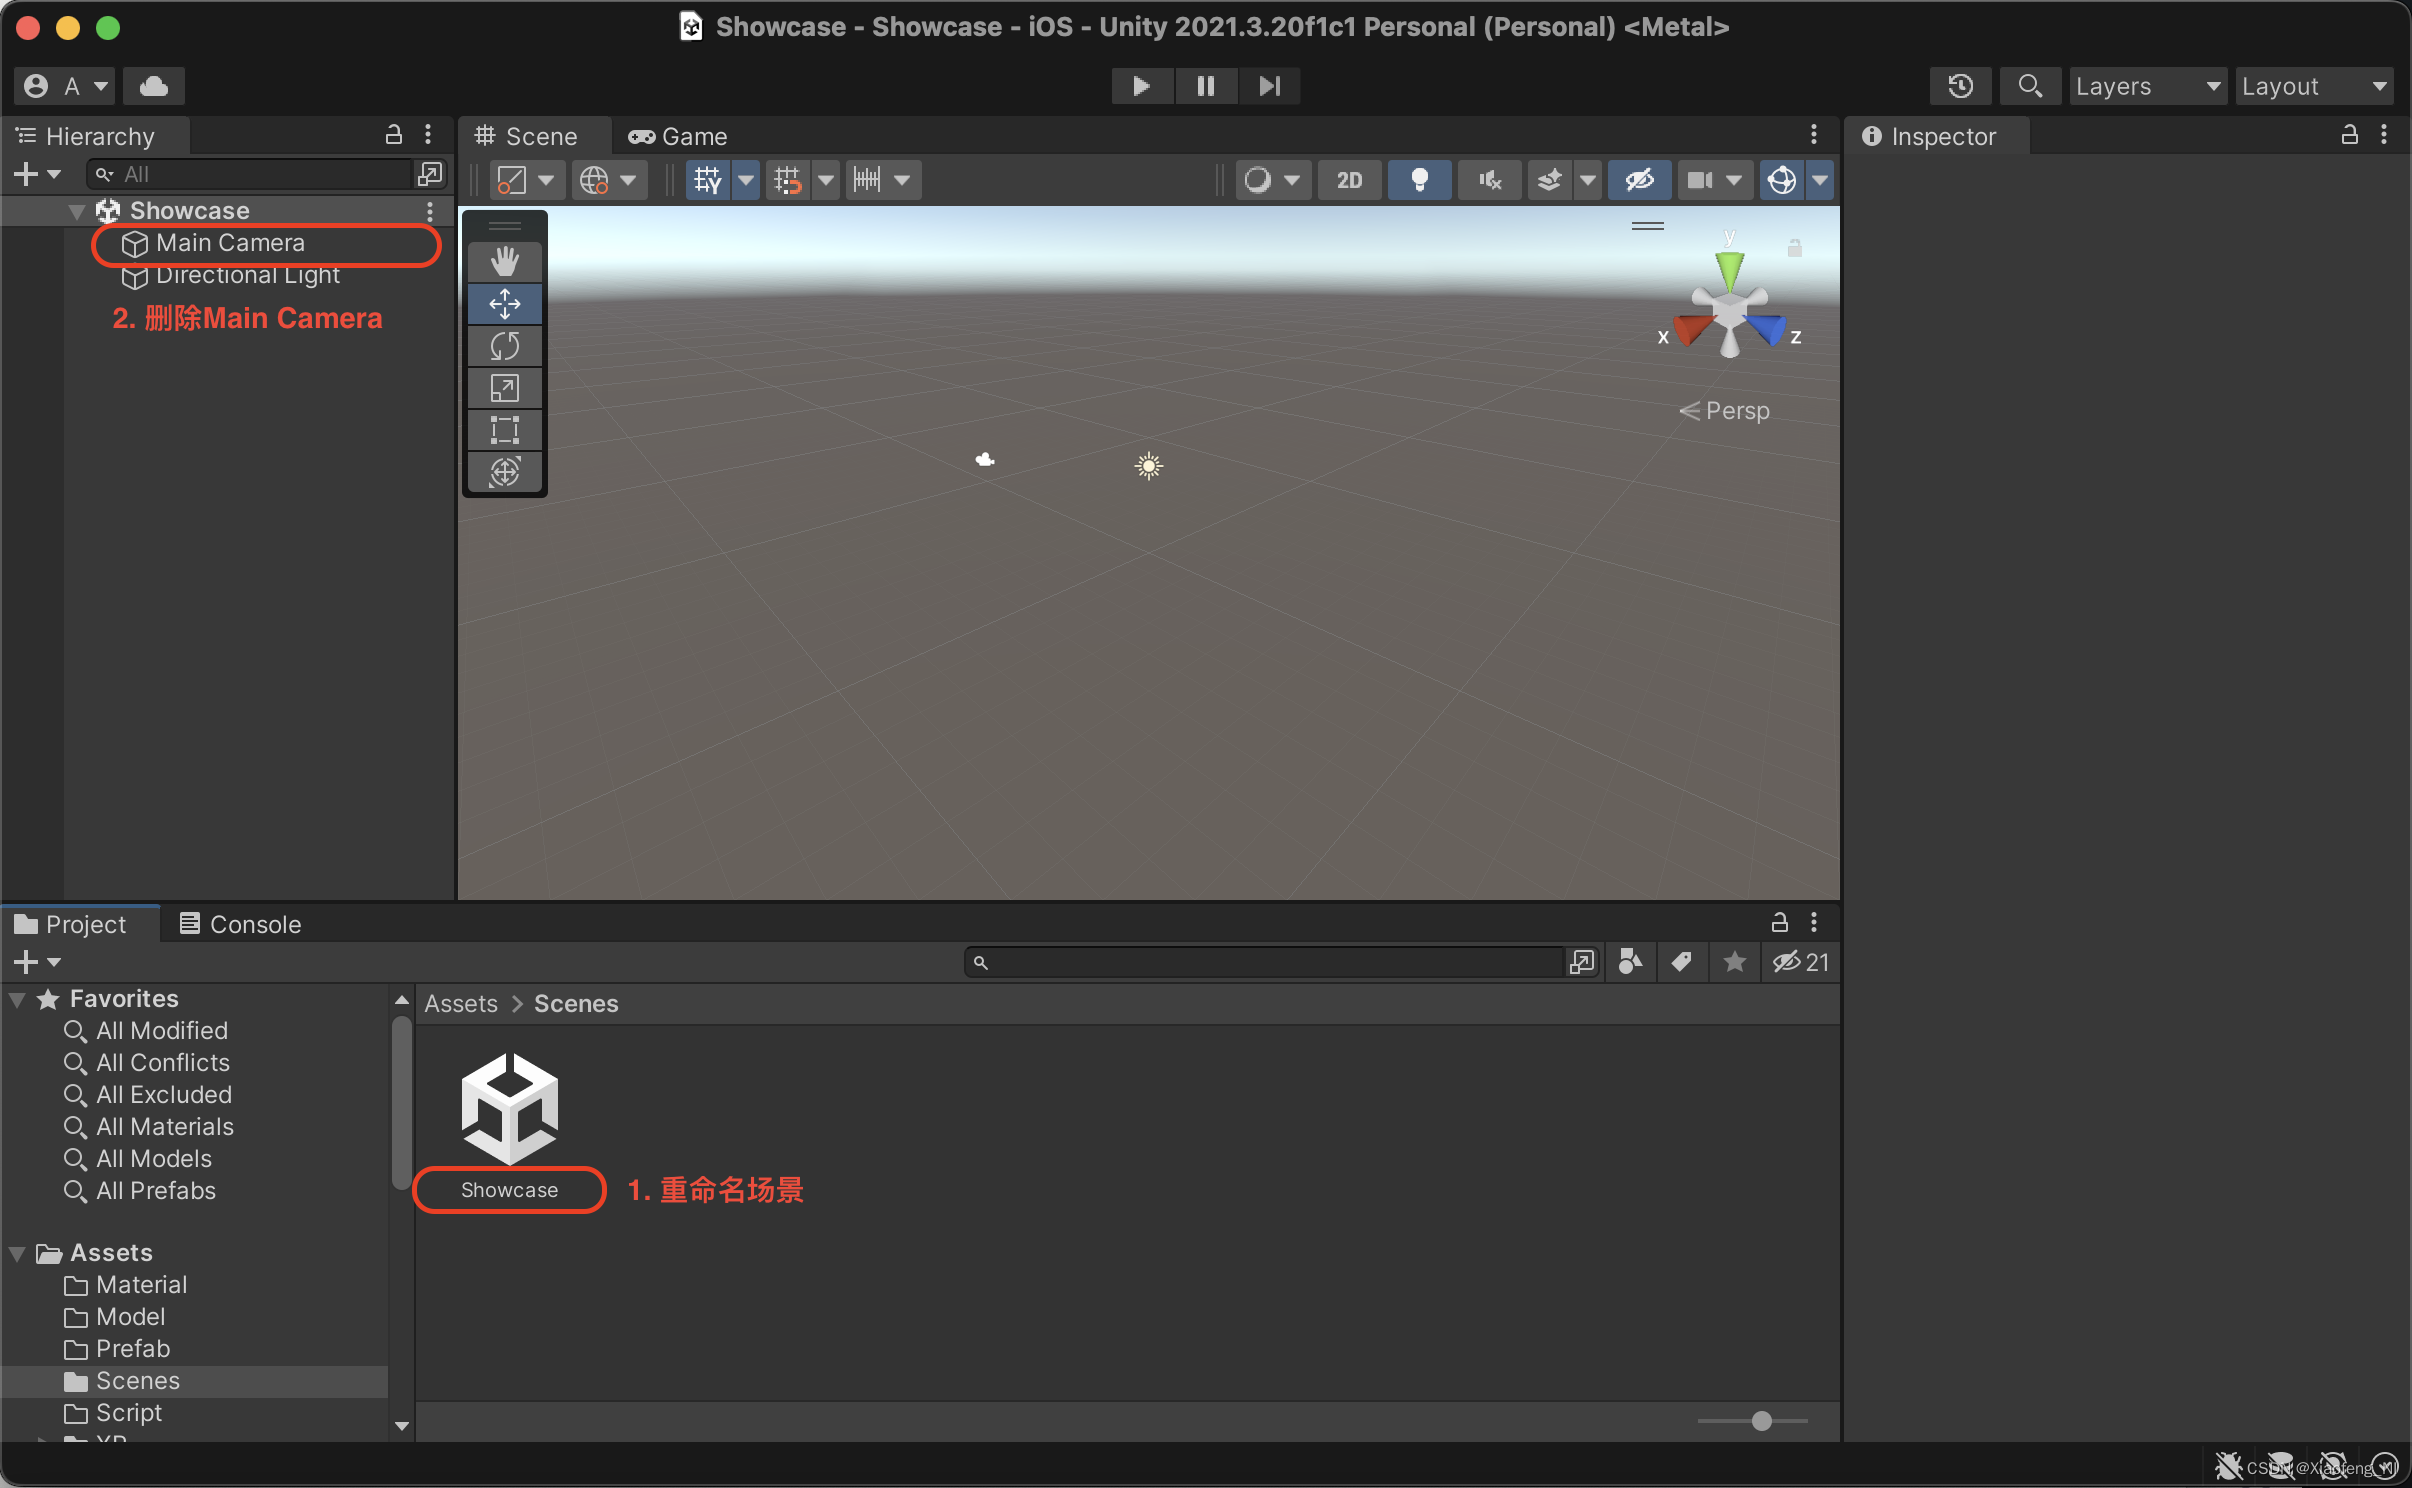
Task: Click the version history icon near Layers
Action: [x=1960, y=86]
